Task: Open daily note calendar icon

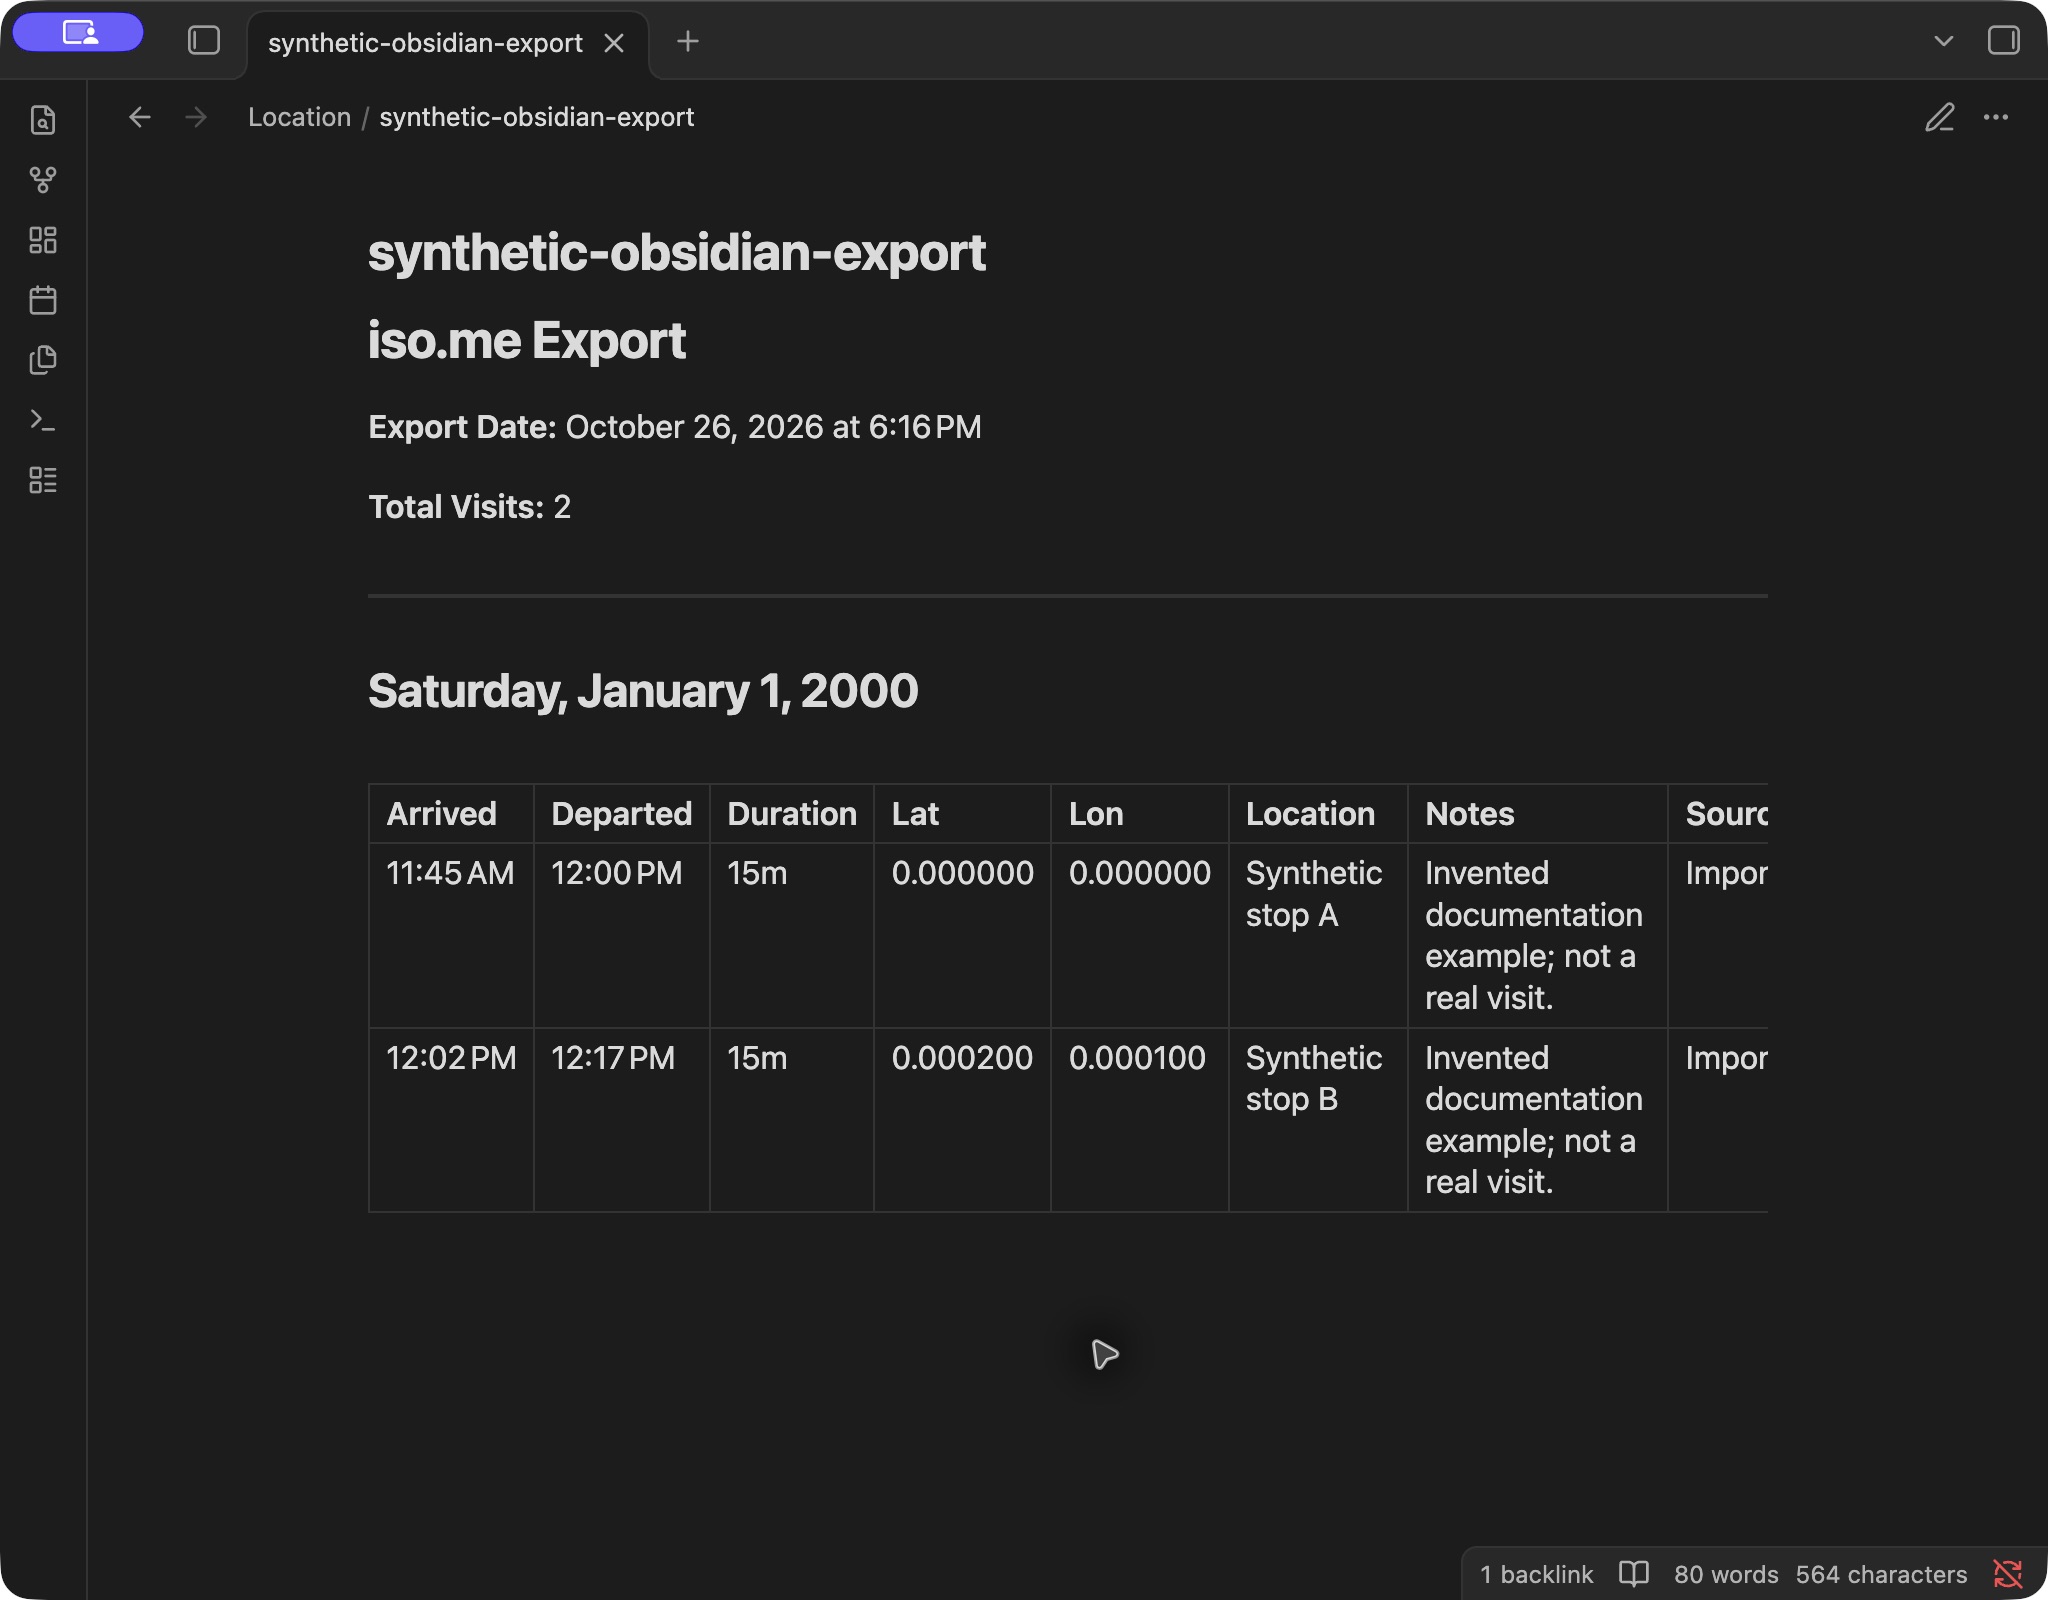Action: click(x=43, y=300)
